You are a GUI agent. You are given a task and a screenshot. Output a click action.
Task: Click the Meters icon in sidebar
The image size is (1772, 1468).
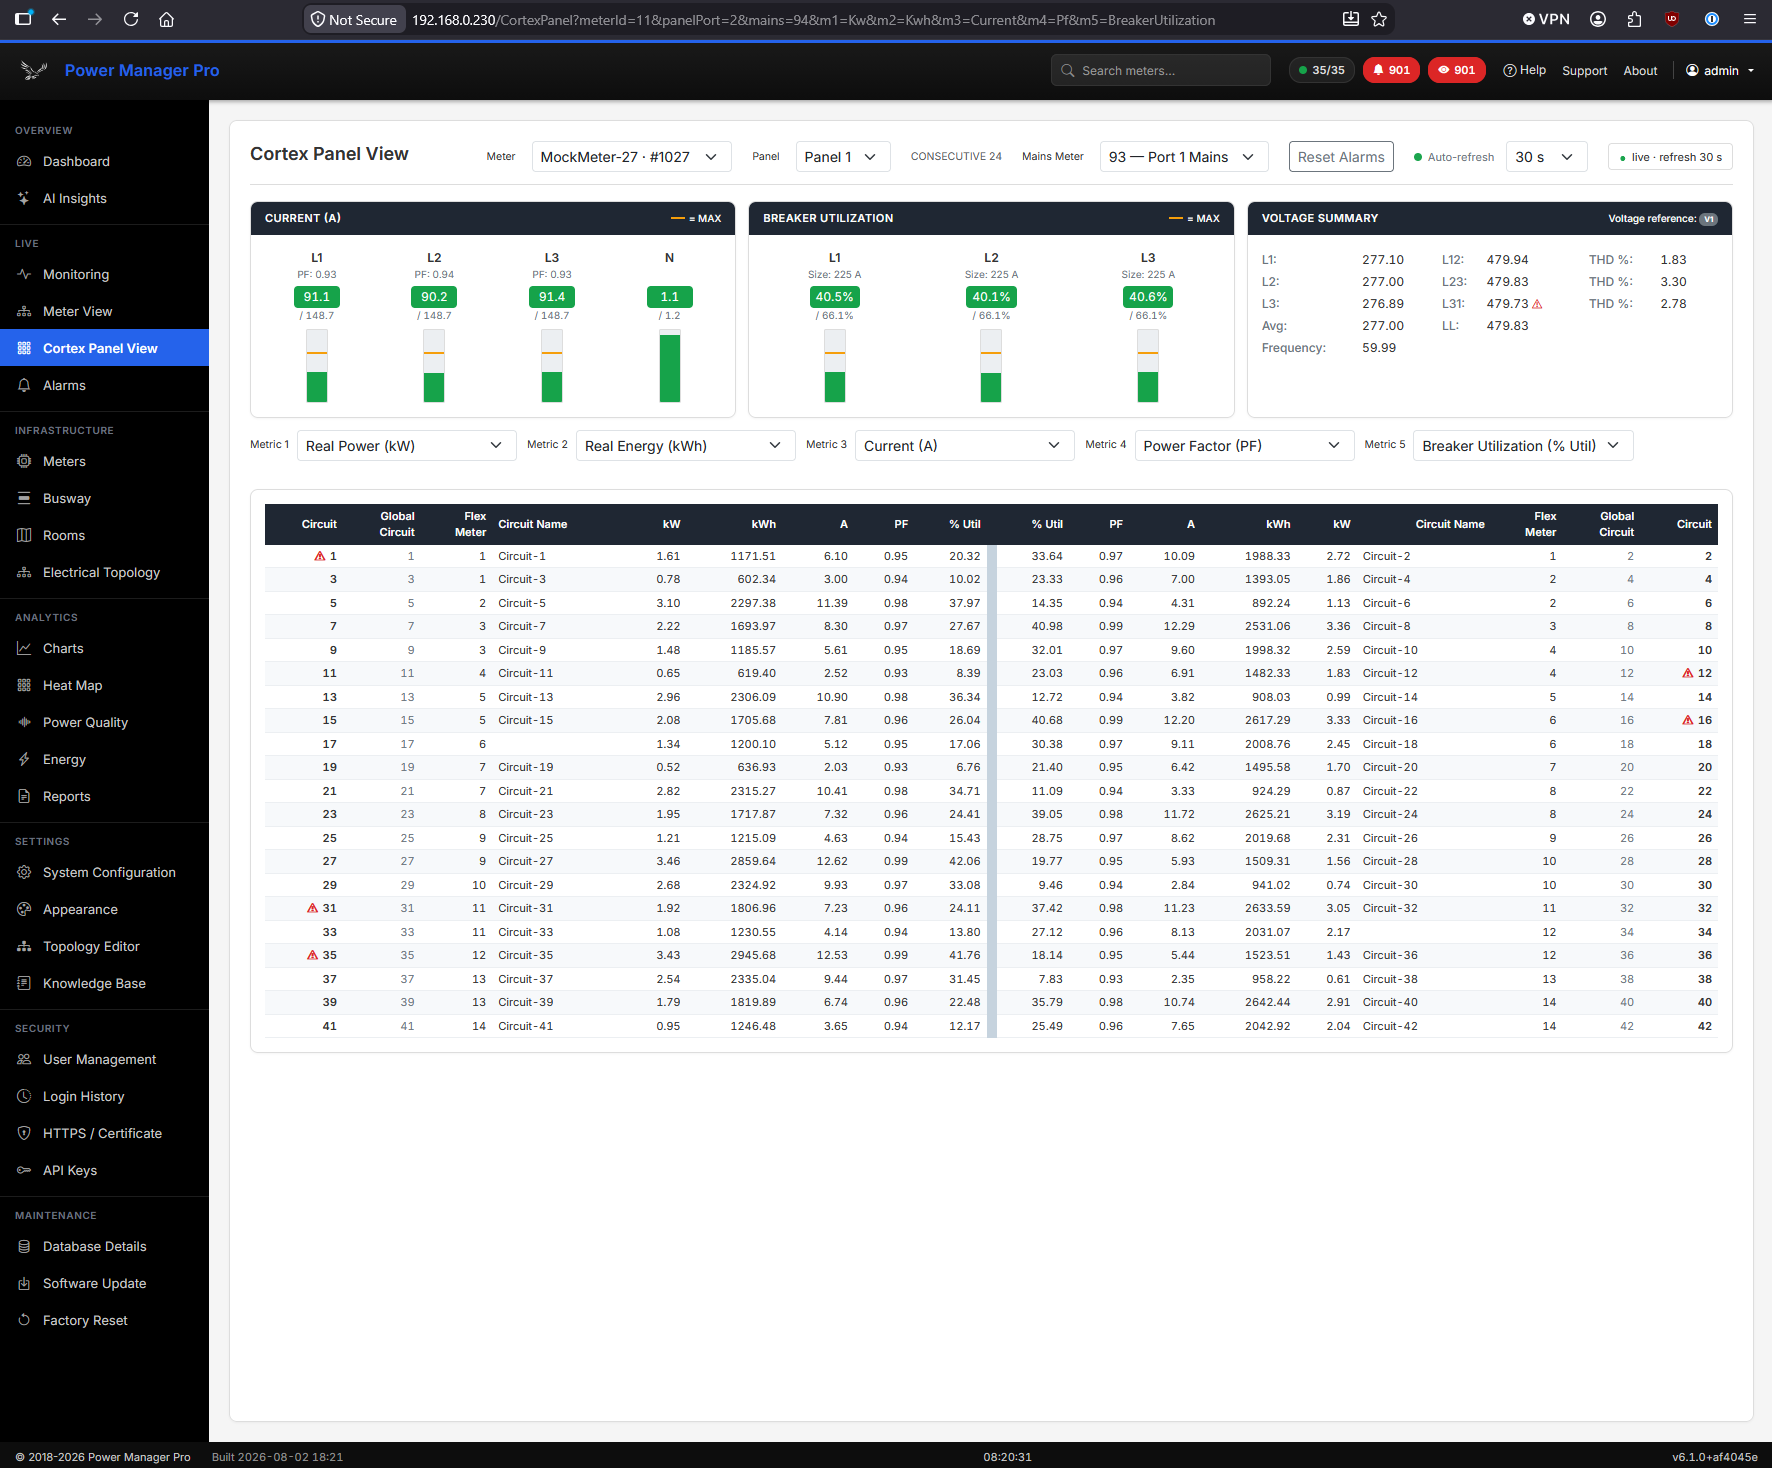click(x=24, y=461)
